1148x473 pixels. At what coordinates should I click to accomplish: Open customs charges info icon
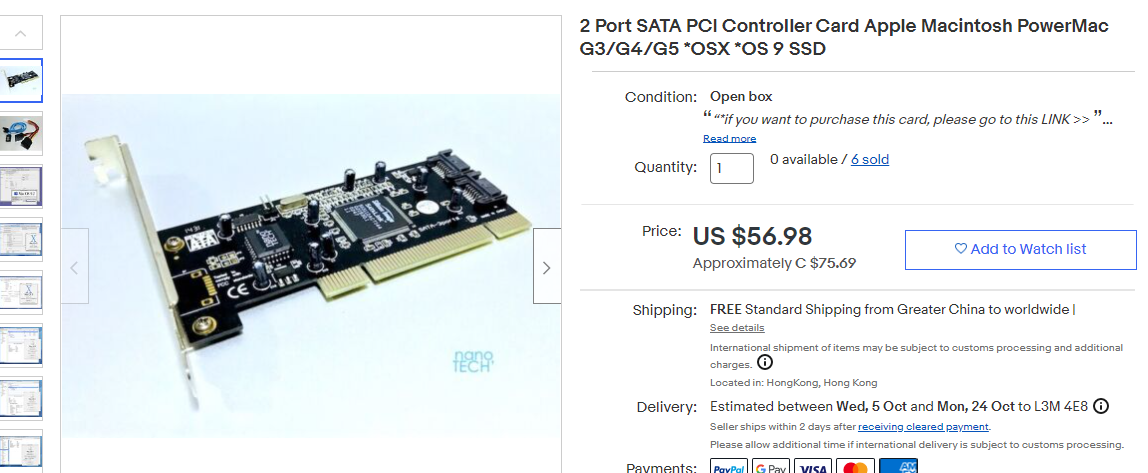[x=764, y=362]
